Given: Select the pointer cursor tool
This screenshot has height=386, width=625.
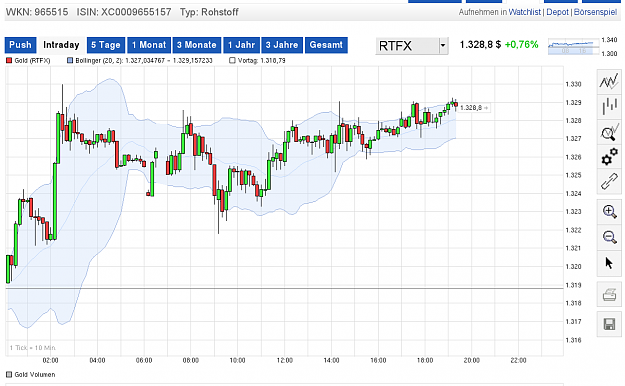Looking at the screenshot, I should pos(609,263).
